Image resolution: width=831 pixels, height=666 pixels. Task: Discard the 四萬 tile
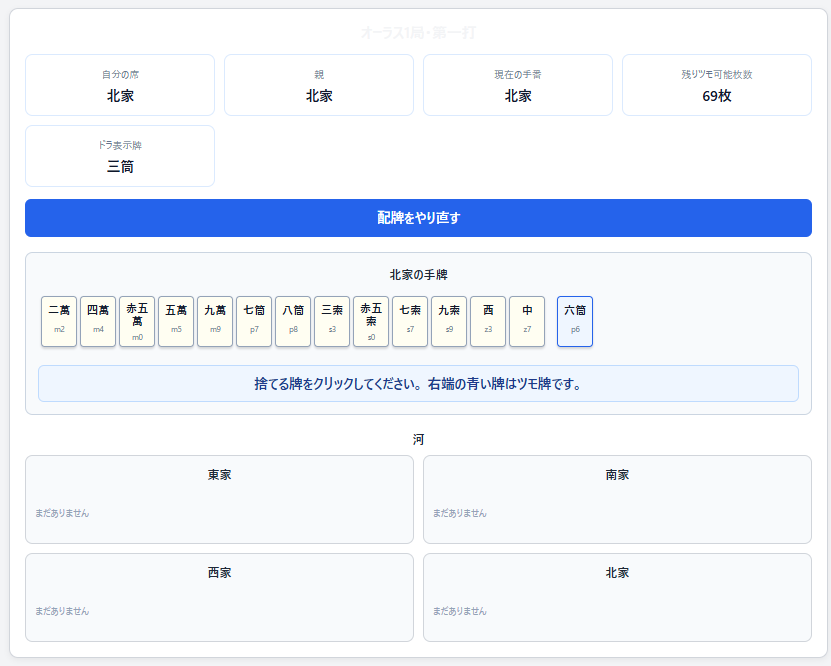coord(98,322)
